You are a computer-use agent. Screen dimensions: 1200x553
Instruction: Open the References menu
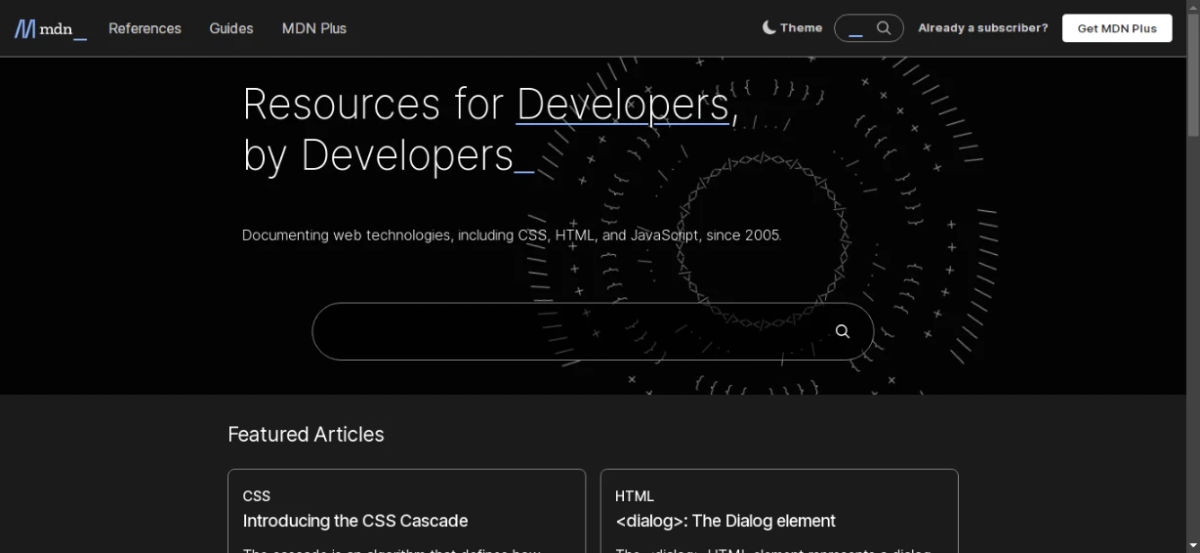(145, 28)
